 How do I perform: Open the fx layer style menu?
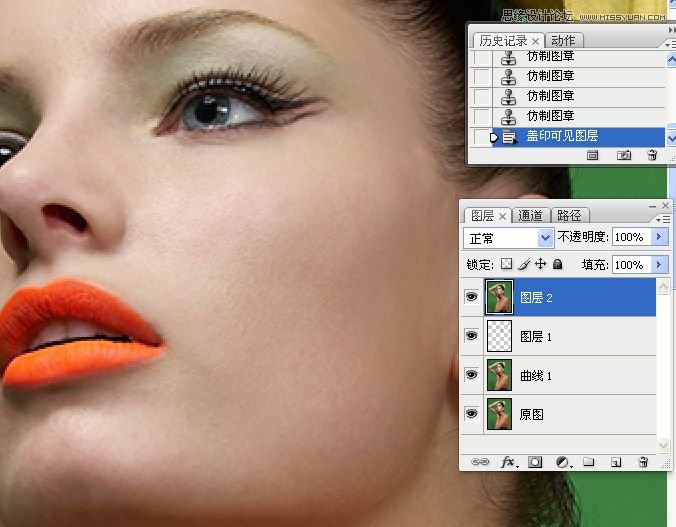pos(508,462)
